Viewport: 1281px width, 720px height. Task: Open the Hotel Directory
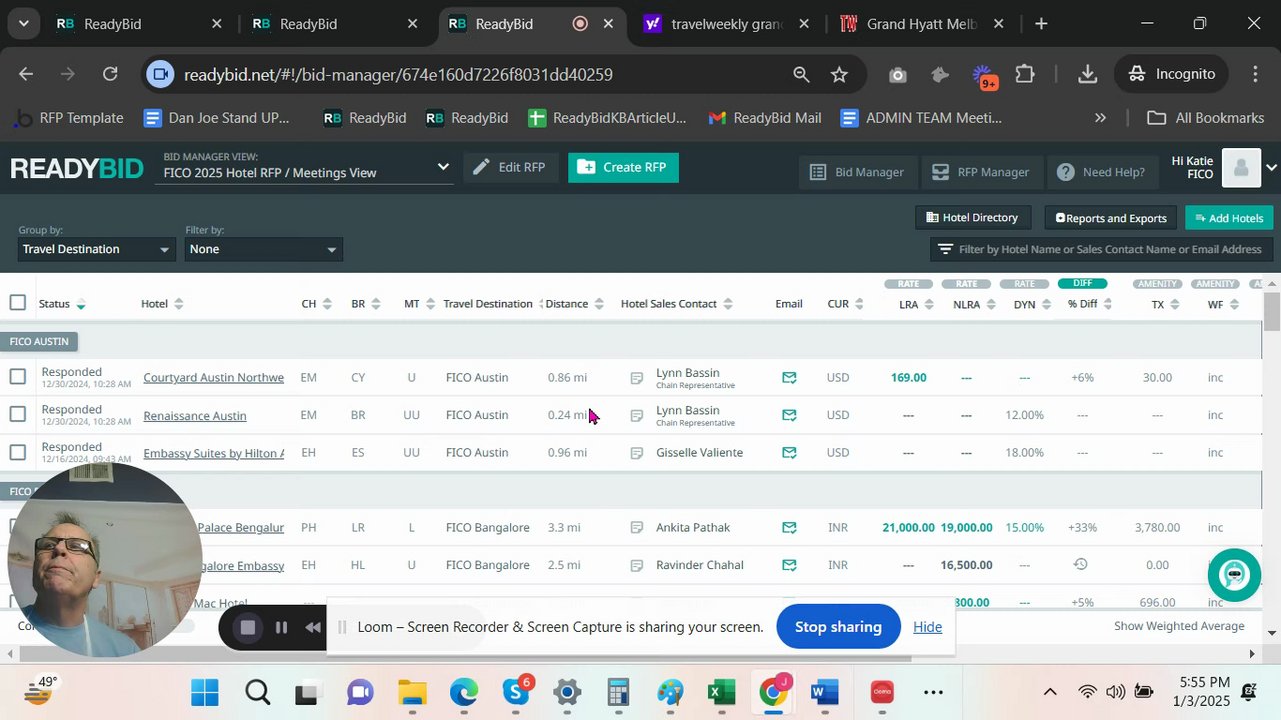coord(973,218)
